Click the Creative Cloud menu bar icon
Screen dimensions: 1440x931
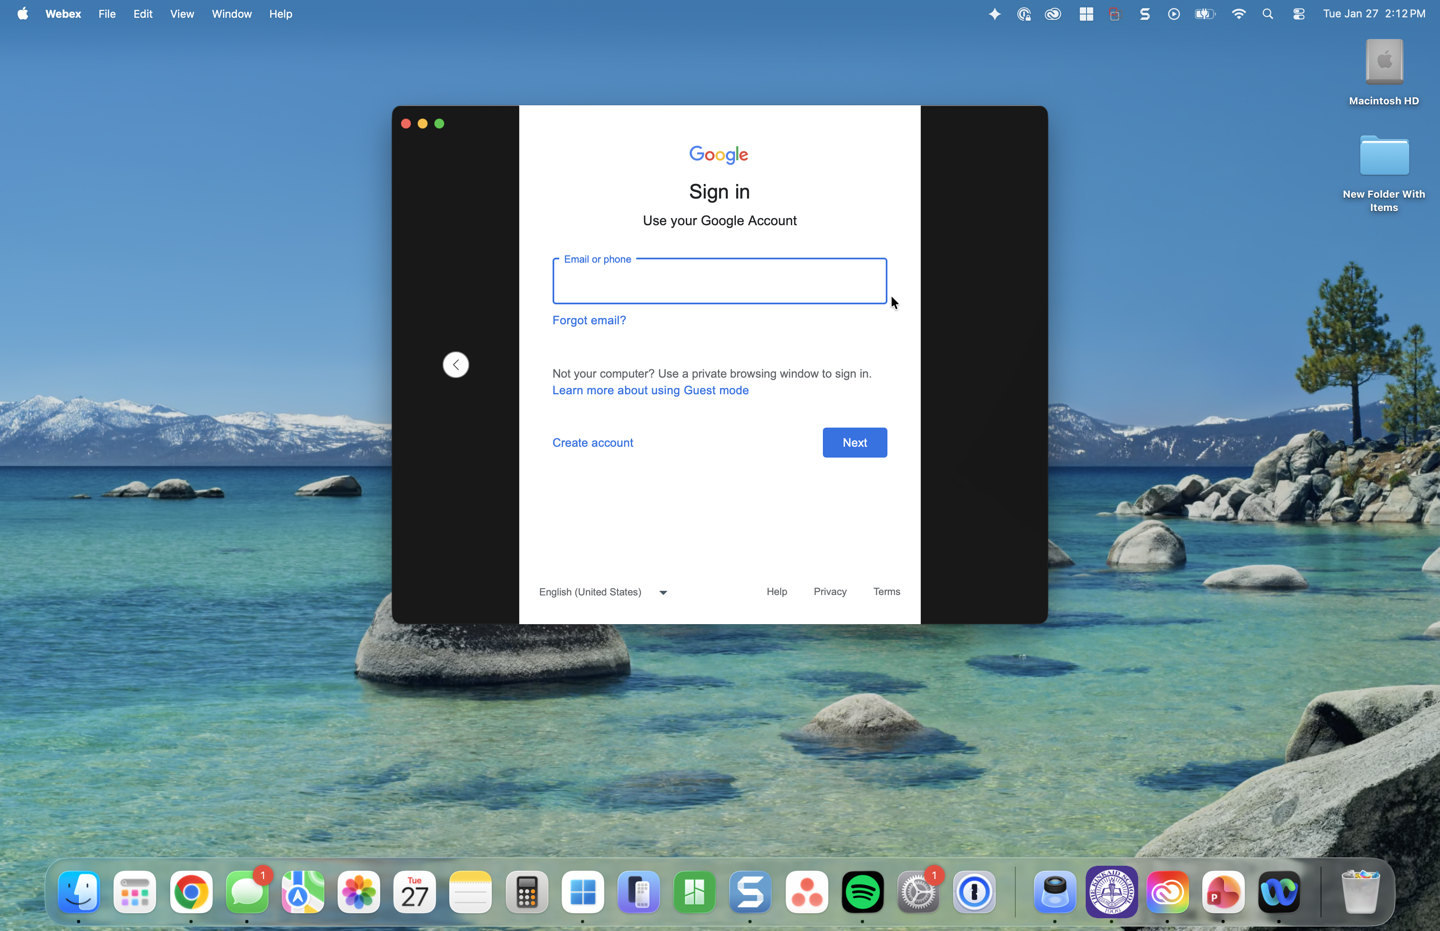1053,14
